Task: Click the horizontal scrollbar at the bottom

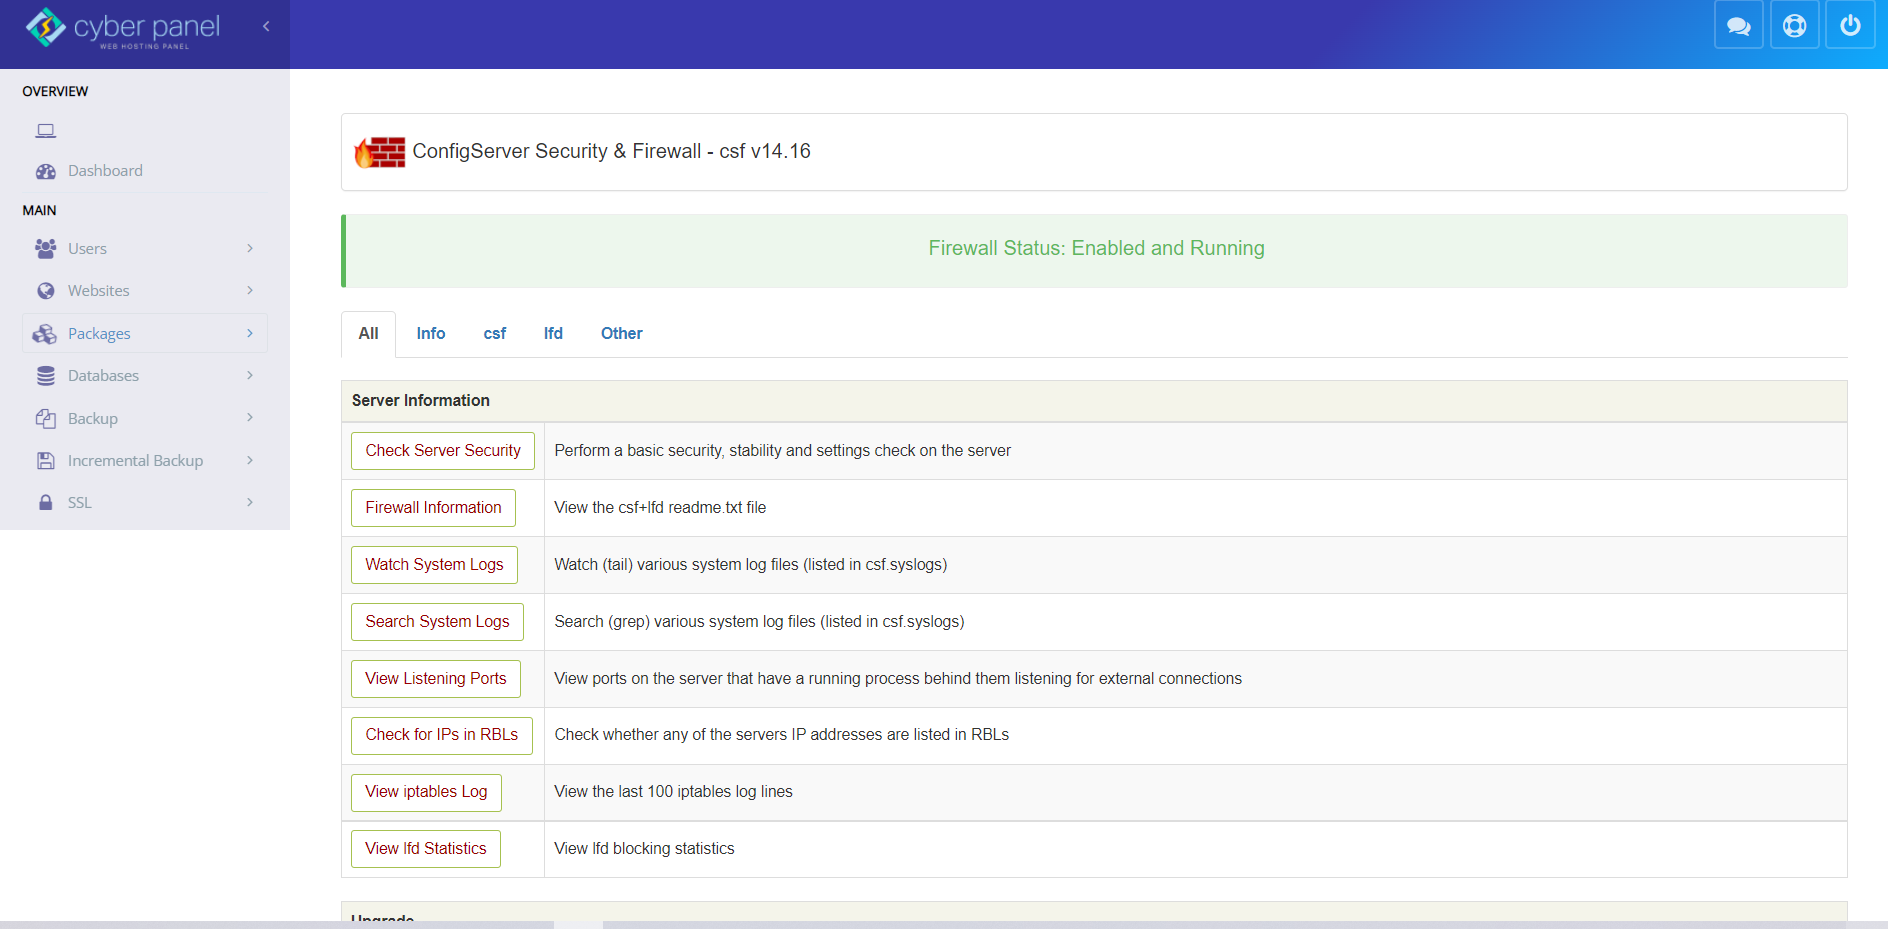Action: click(x=944, y=925)
